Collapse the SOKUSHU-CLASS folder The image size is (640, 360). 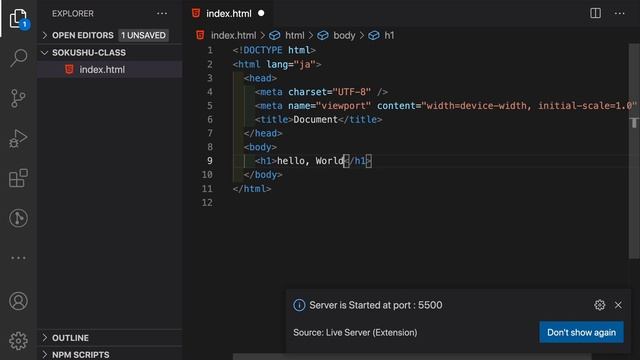pyautogui.click(x=110, y=53)
